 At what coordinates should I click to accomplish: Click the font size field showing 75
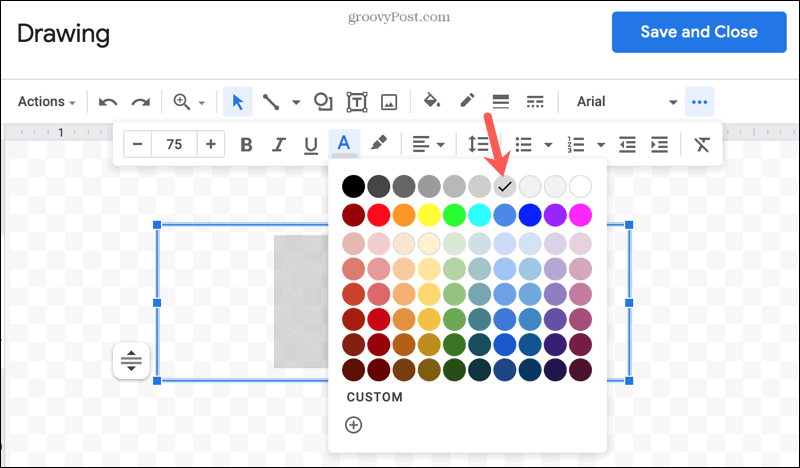(174, 144)
